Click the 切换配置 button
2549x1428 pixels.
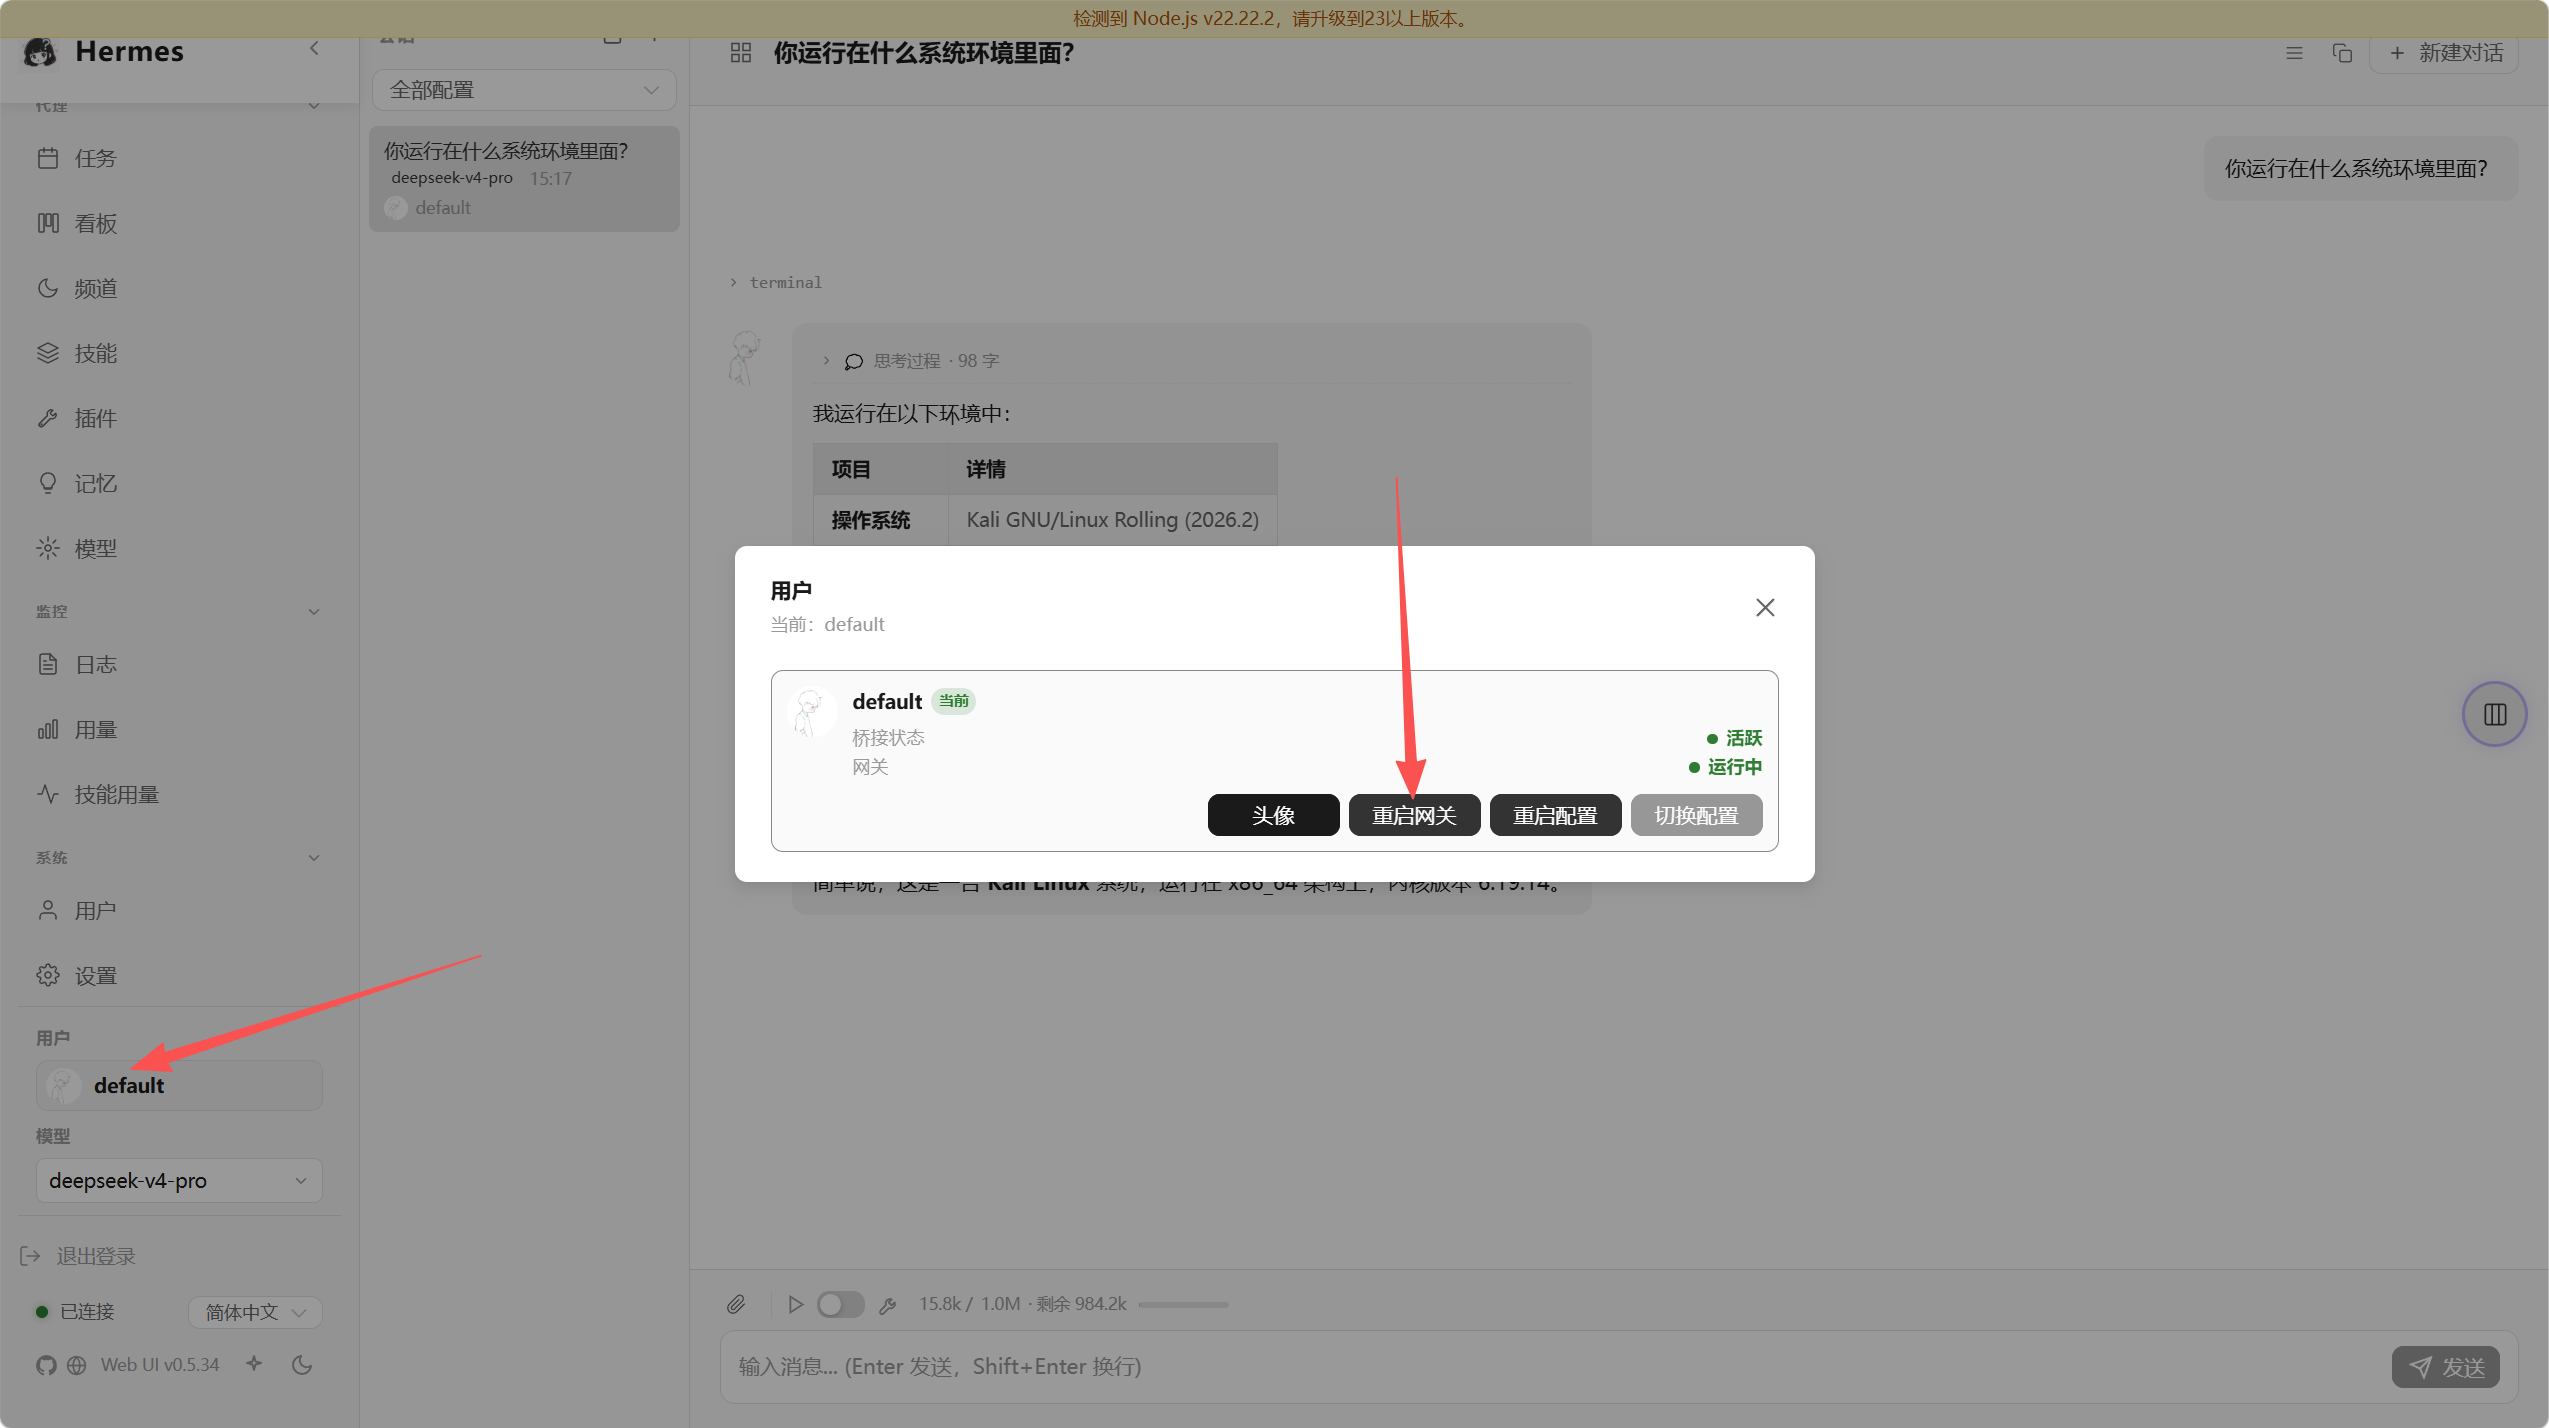pyautogui.click(x=1696, y=815)
